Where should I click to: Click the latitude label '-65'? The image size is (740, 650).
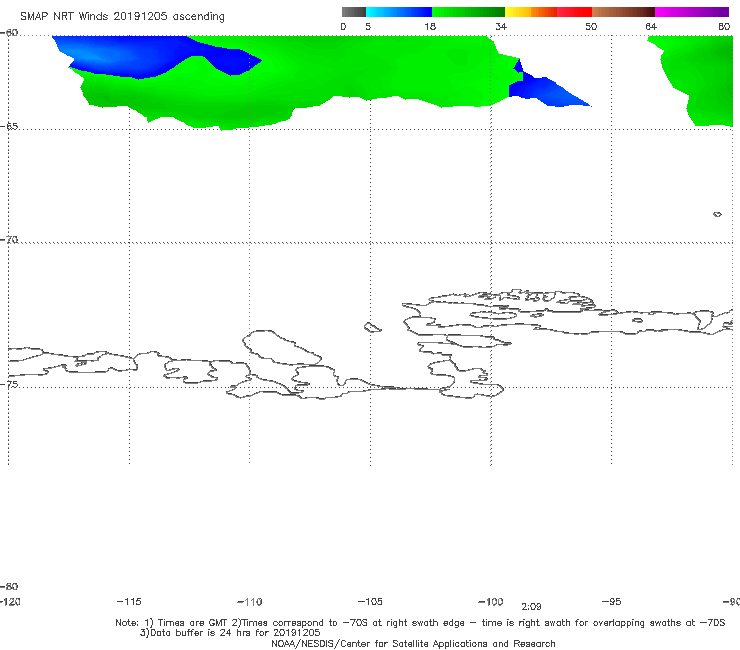pyautogui.click(x=9, y=127)
